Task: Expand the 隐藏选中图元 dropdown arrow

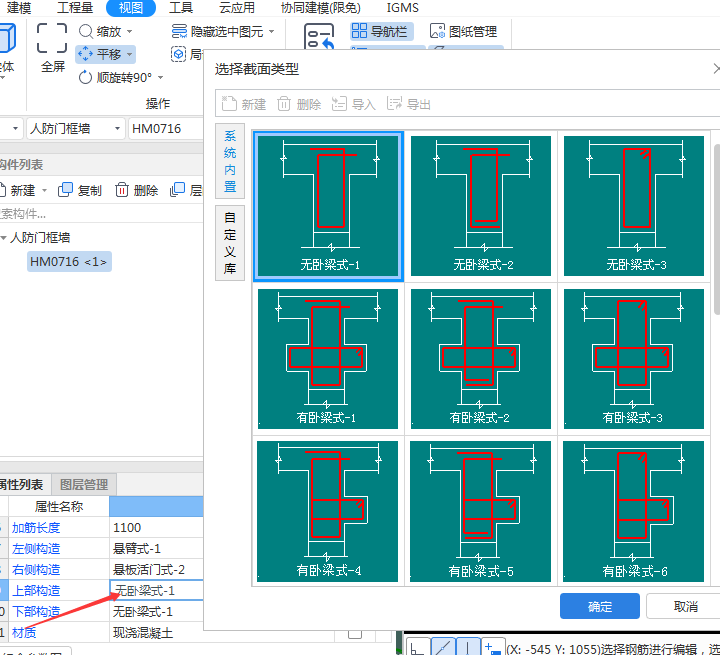Action: (x=271, y=31)
